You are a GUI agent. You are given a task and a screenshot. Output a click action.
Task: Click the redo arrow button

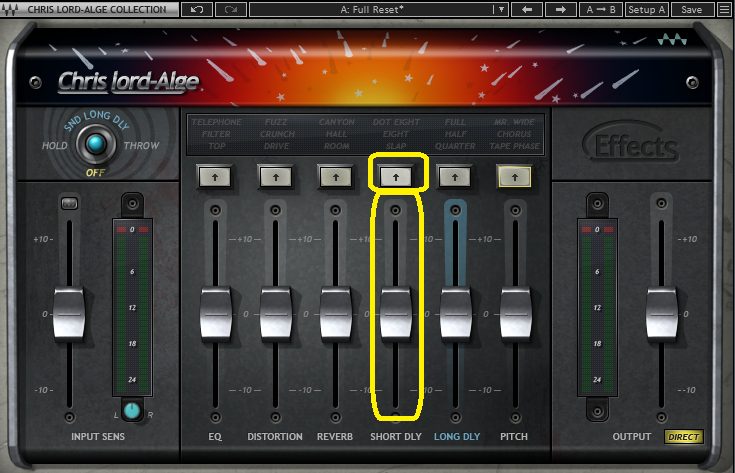point(230,9)
